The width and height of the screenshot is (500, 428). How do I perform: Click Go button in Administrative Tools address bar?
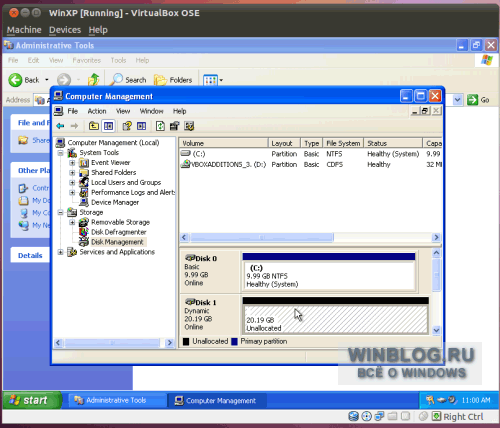tap(478, 100)
